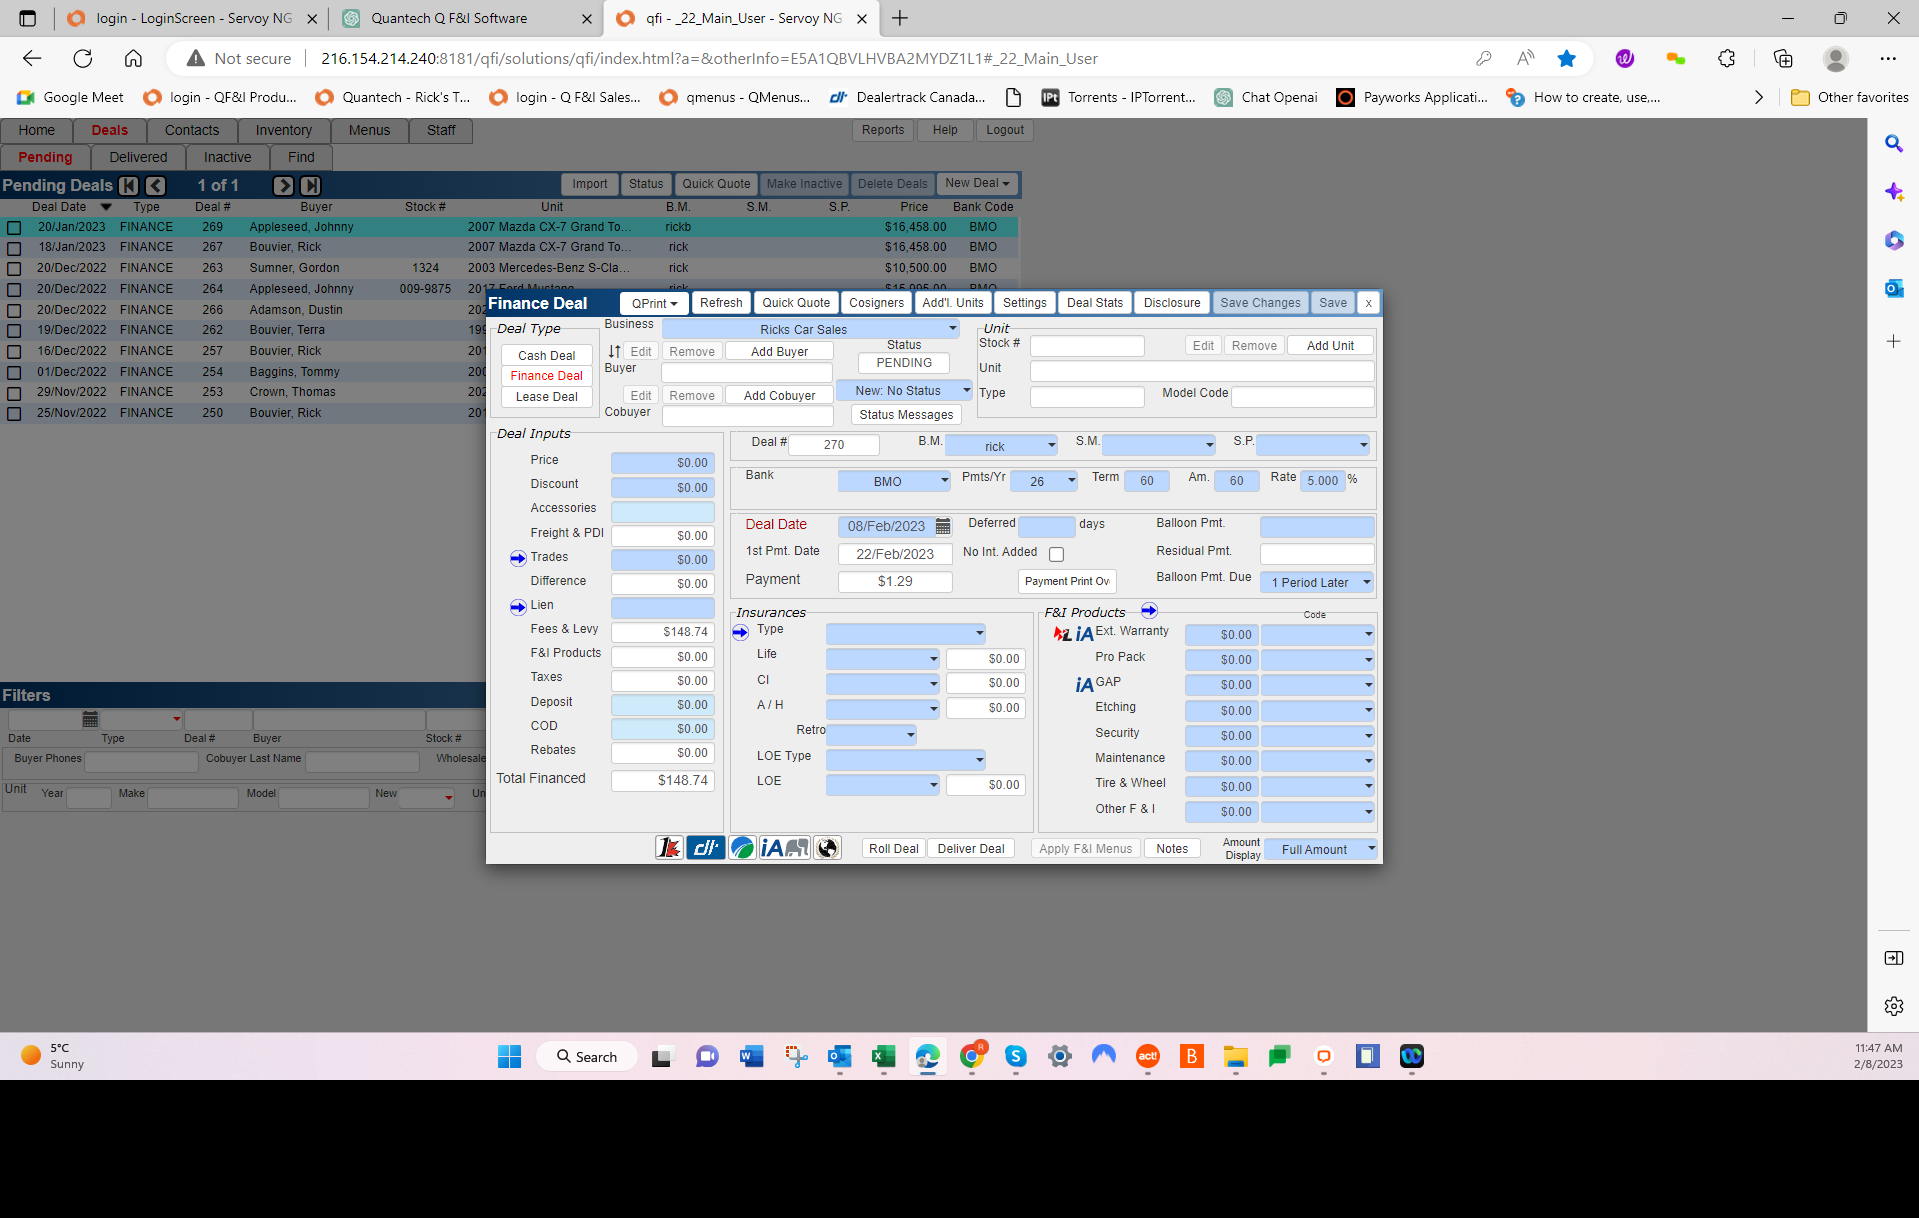Click the Dealertrack icon at dialog bottom
Viewport: 1919px width, 1218px height.
706,847
